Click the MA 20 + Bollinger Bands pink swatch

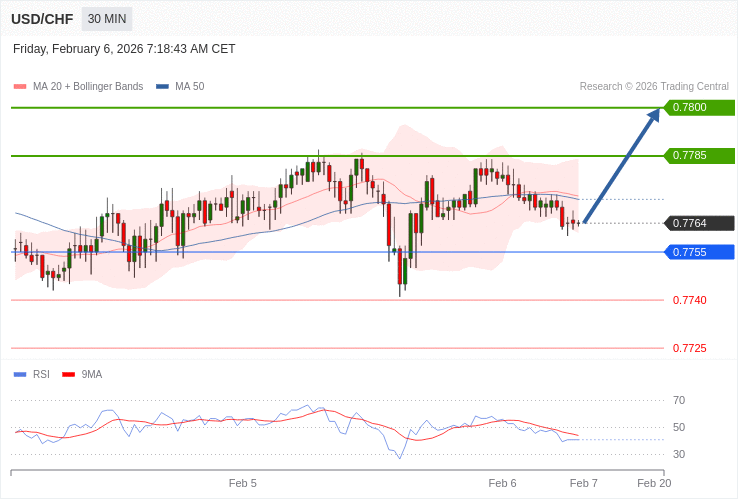(x=20, y=87)
